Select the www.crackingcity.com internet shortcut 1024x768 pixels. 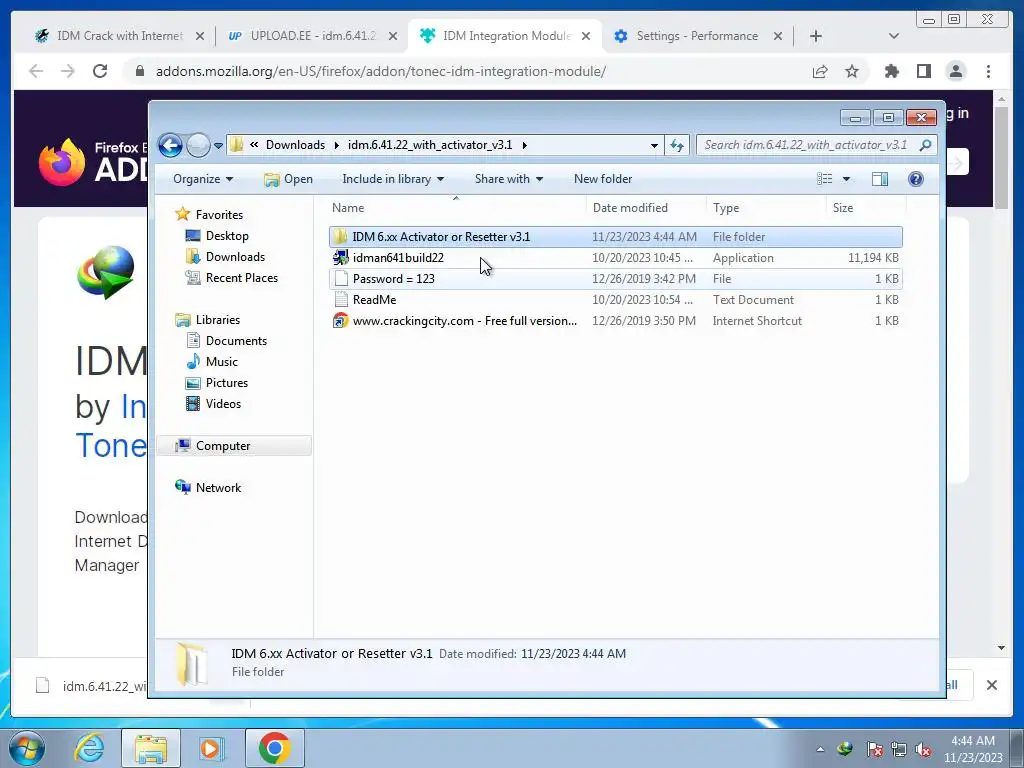coord(616,321)
